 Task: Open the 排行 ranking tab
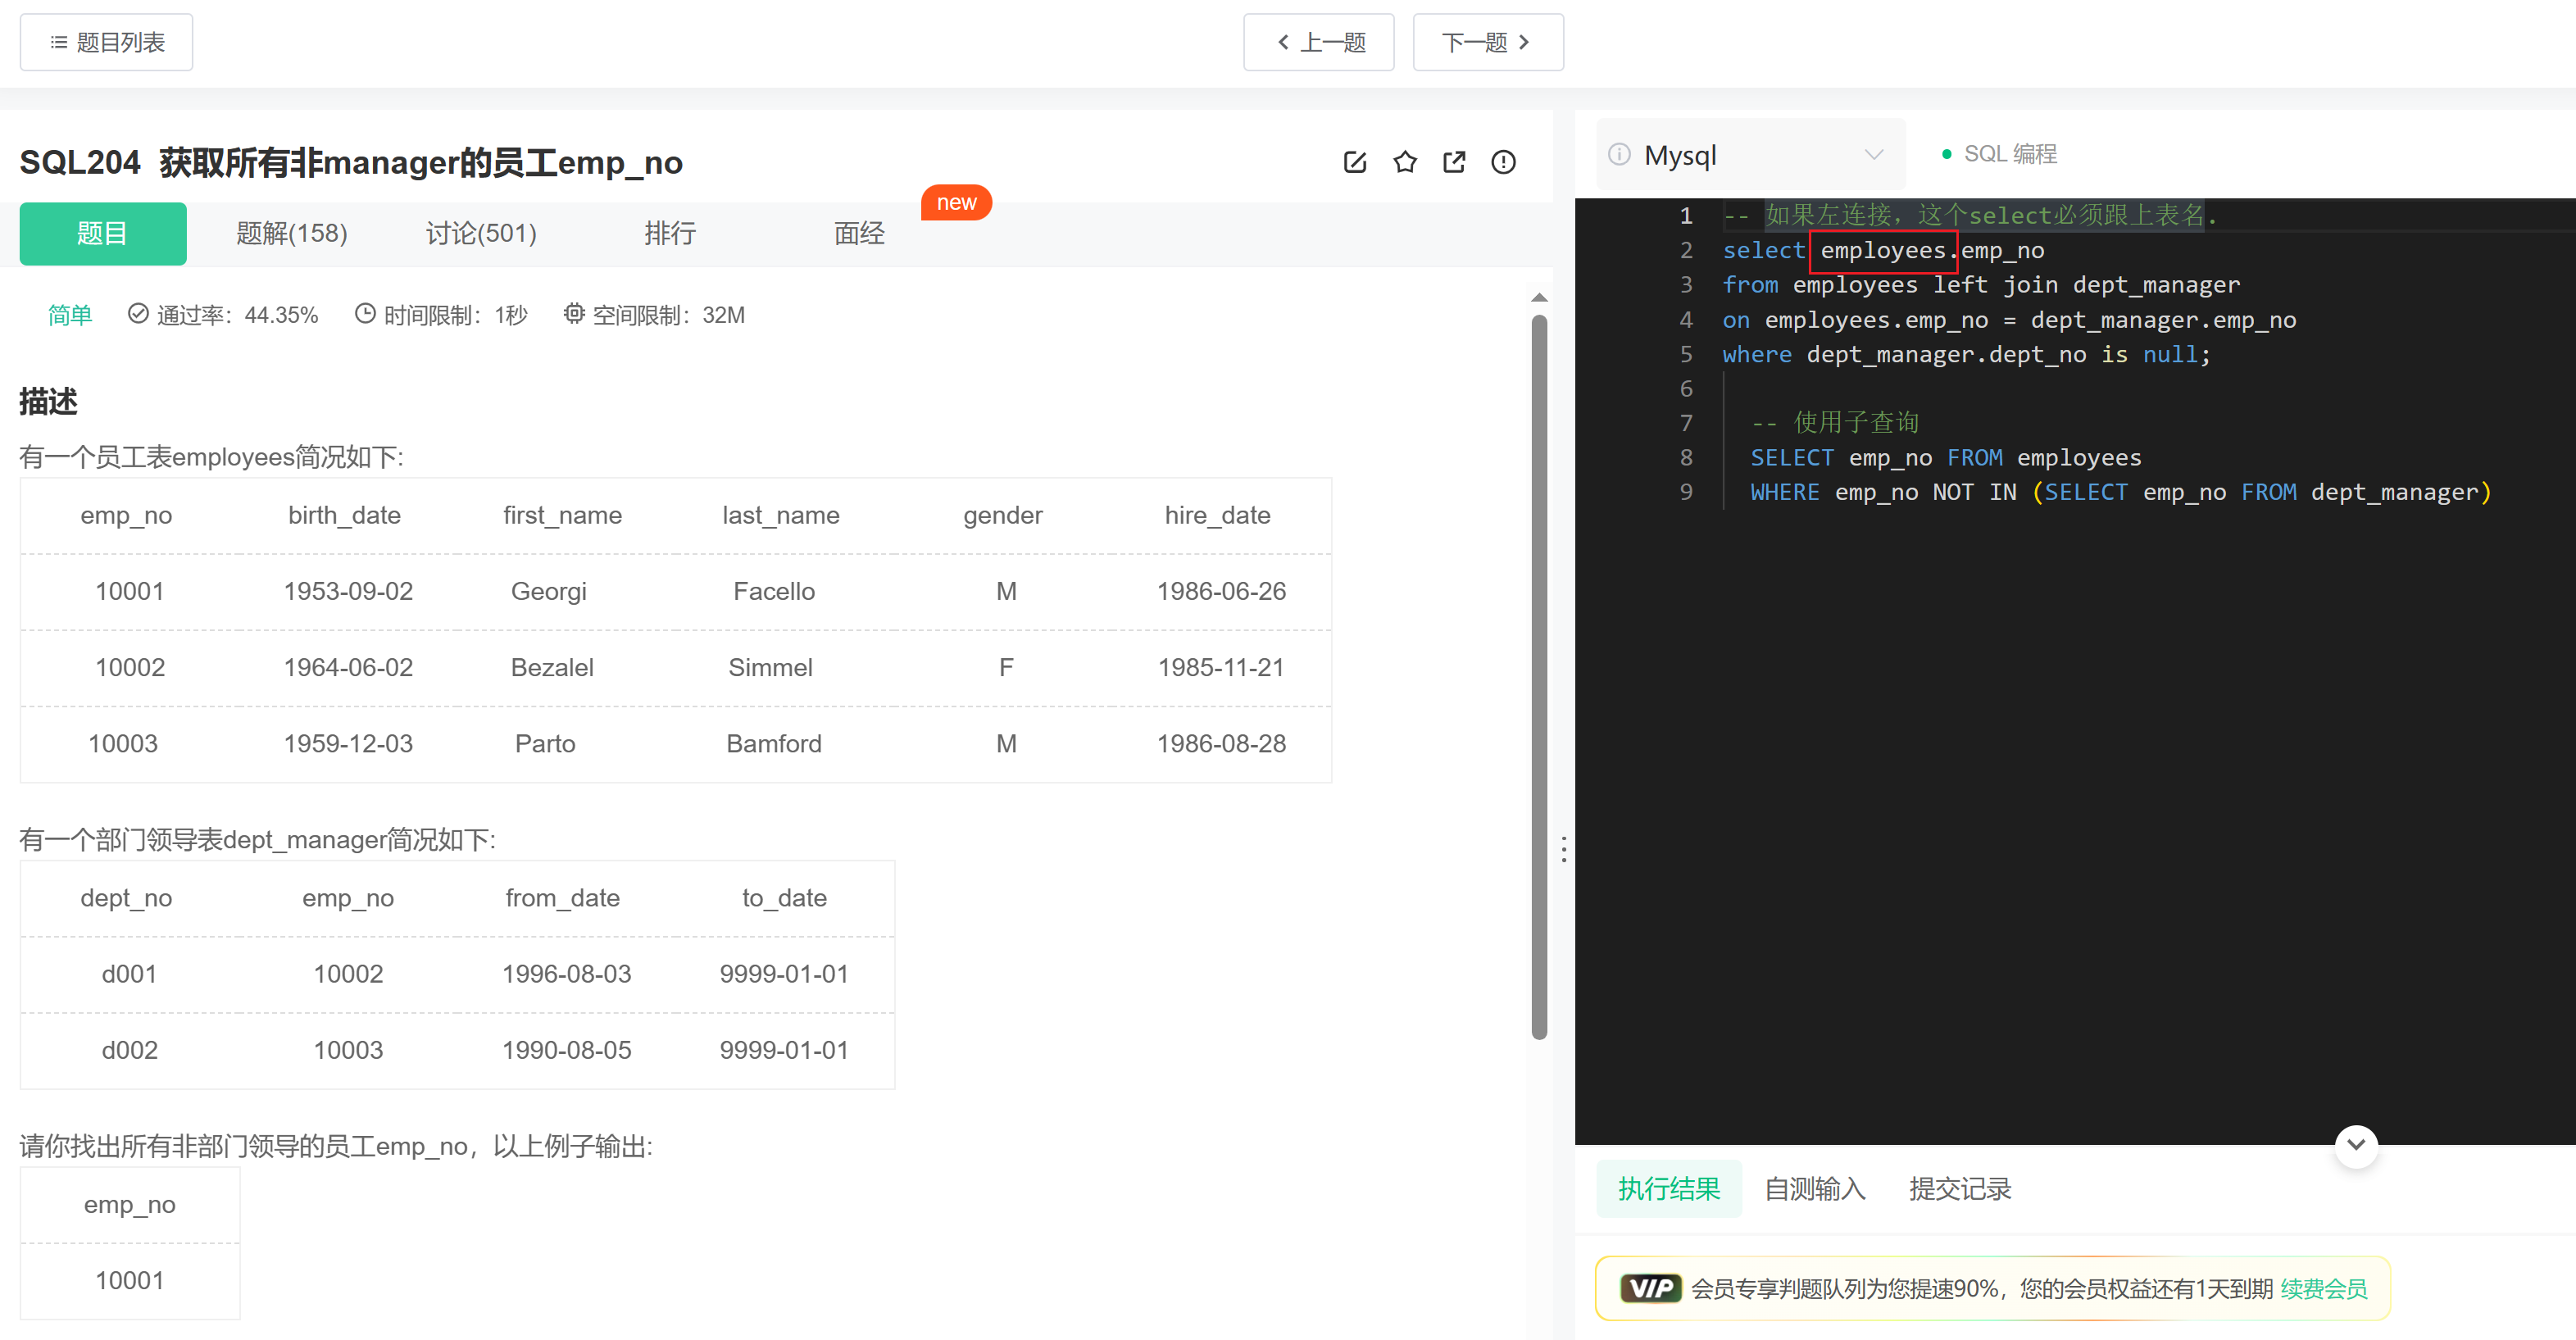pos(670,233)
